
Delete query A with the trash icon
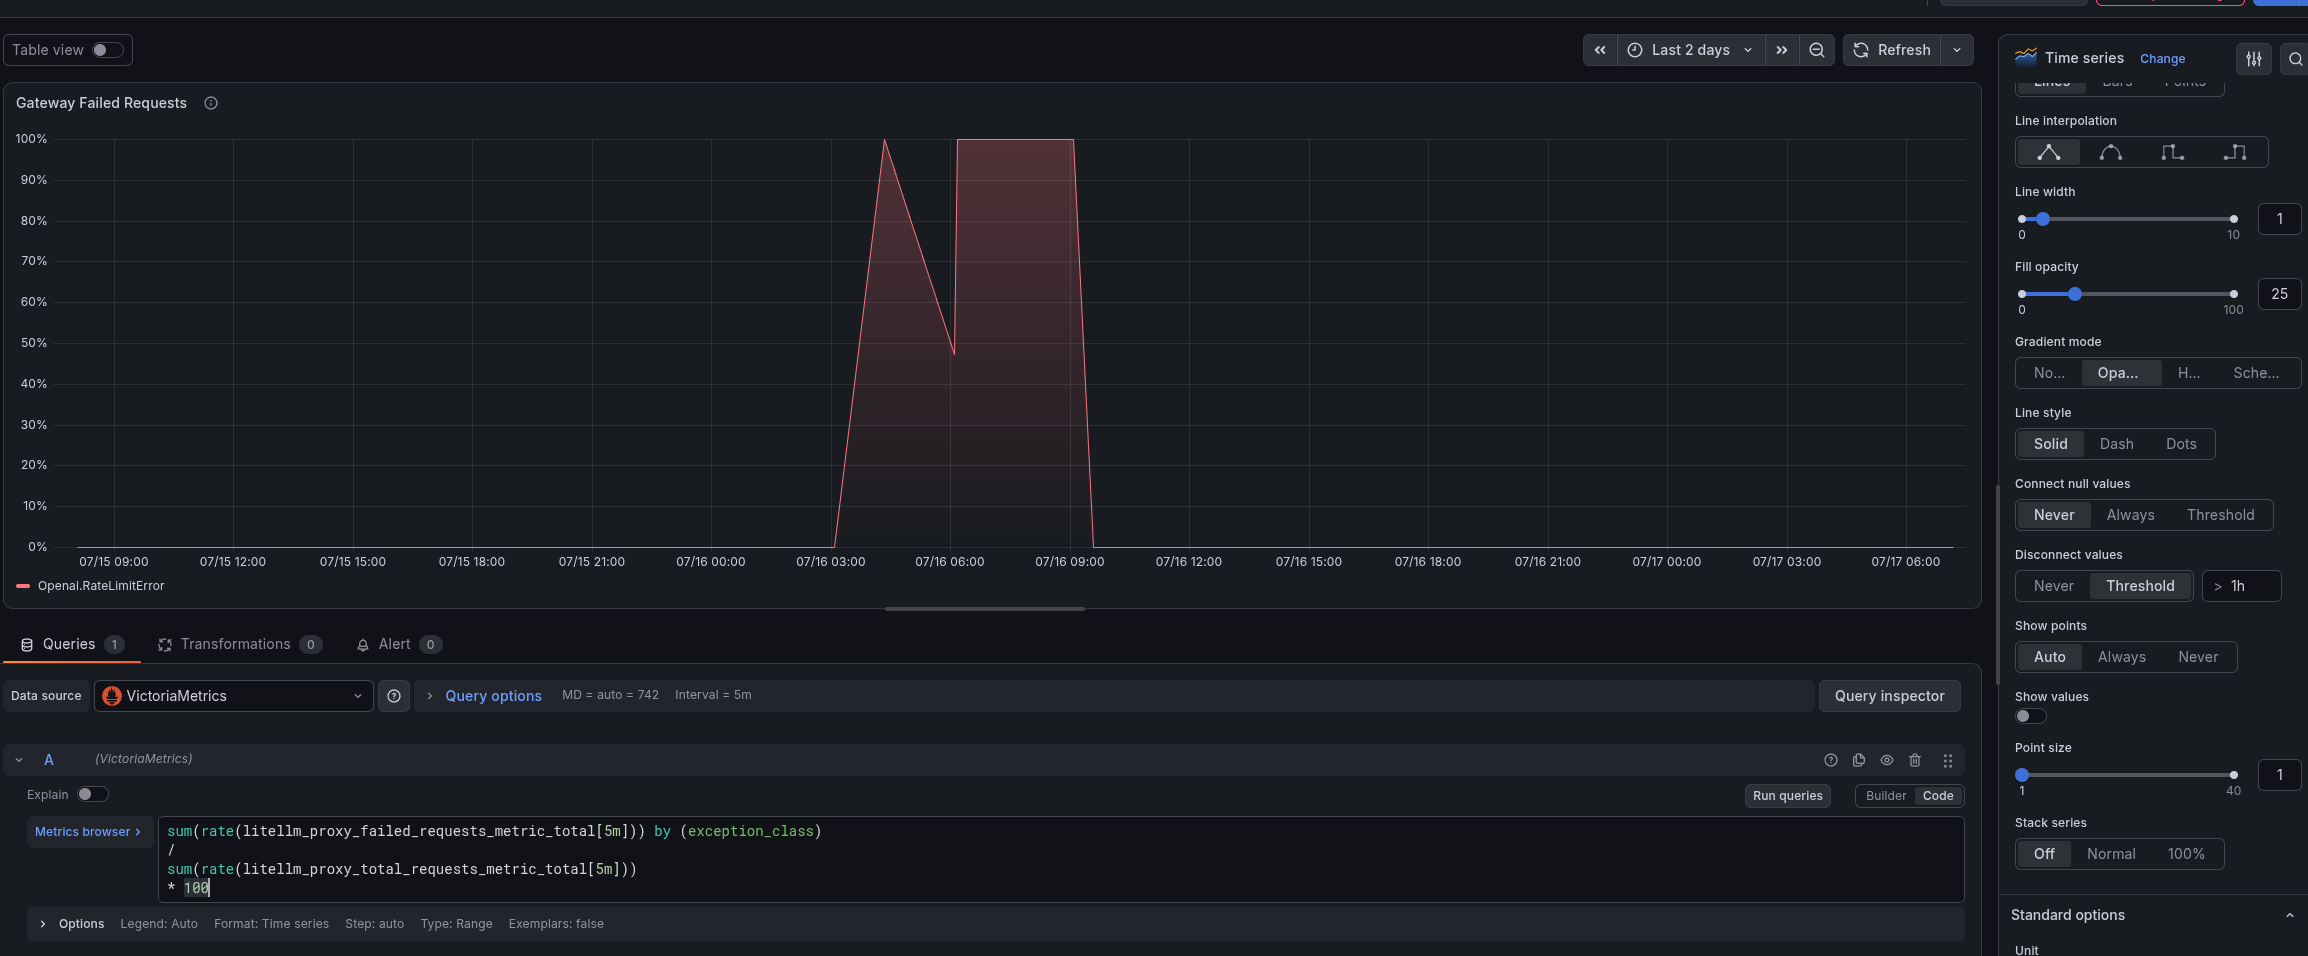tap(1915, 760)
